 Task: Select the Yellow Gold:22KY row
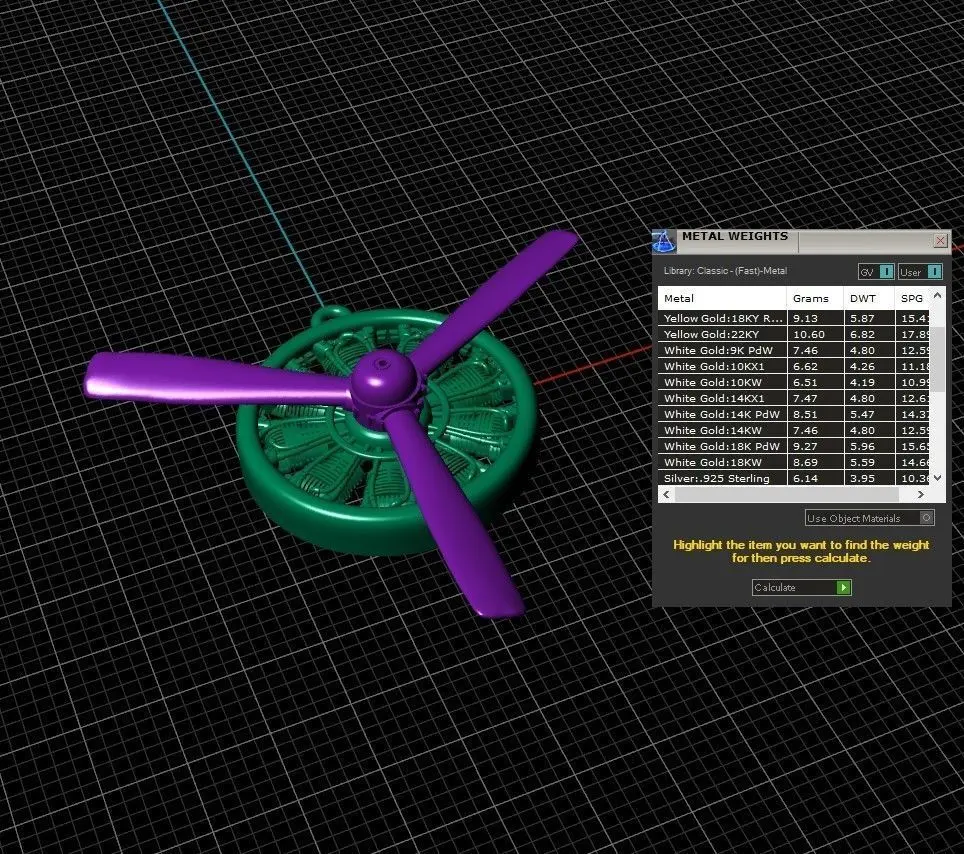click(x=794, y=334)
